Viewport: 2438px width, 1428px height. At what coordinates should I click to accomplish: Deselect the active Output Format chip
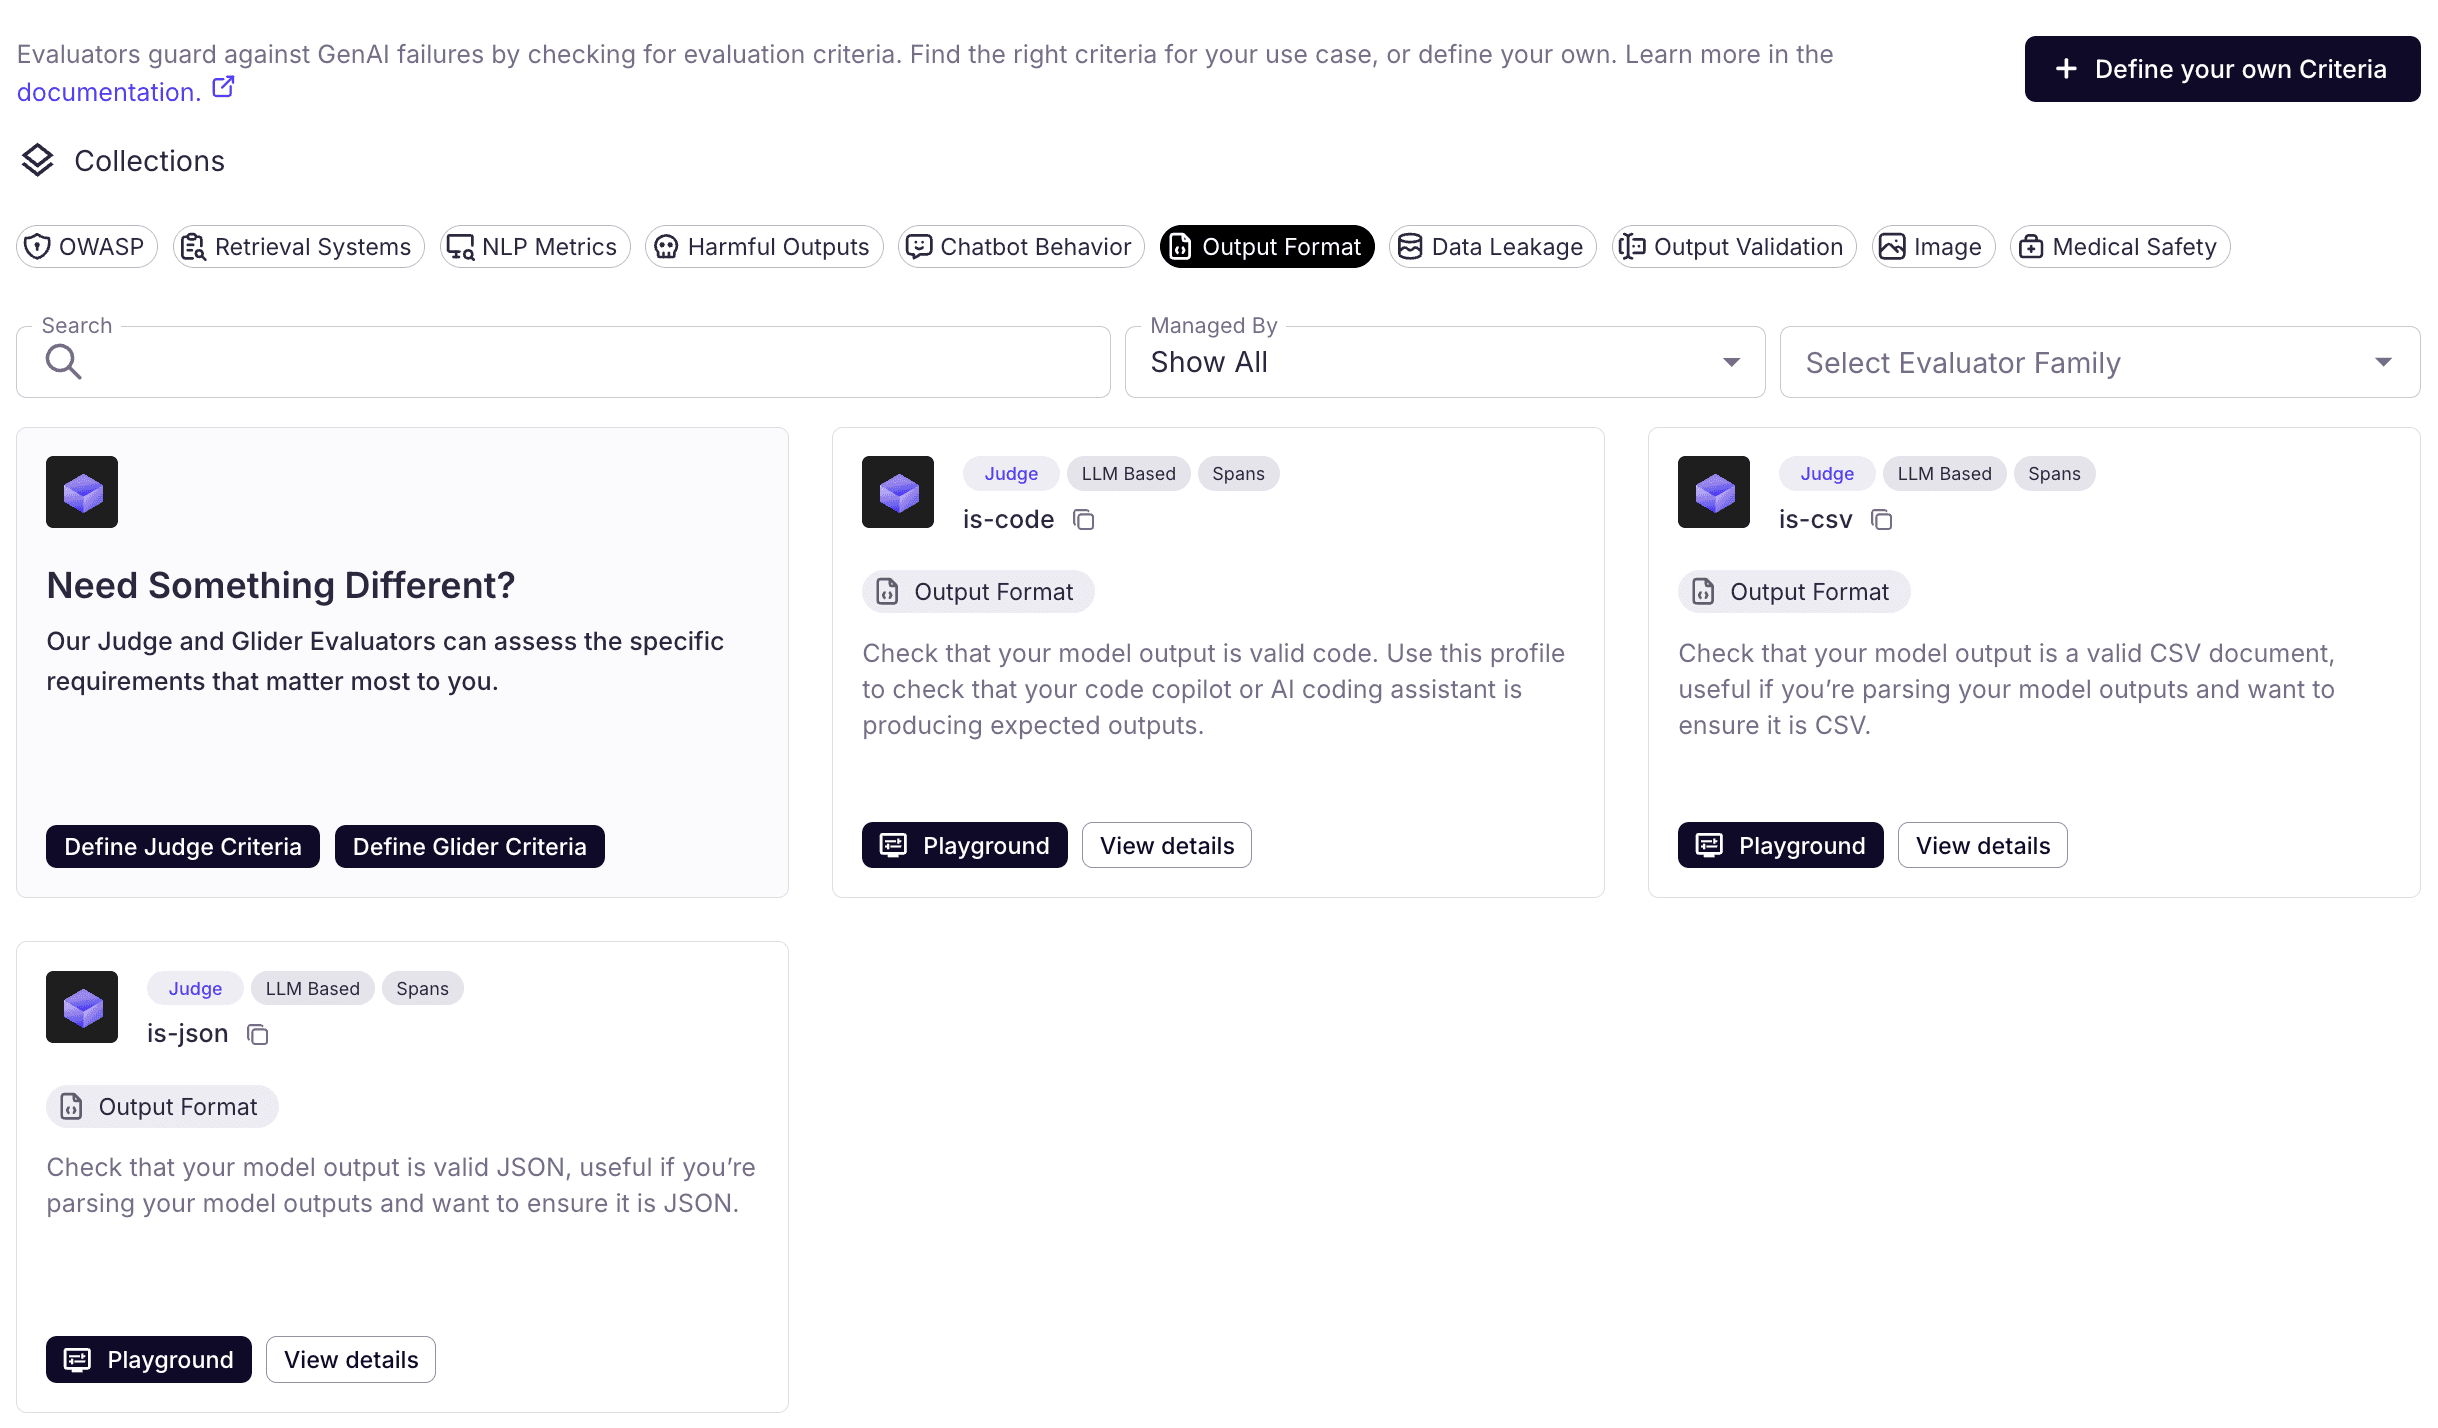[x=1266, y=247]
